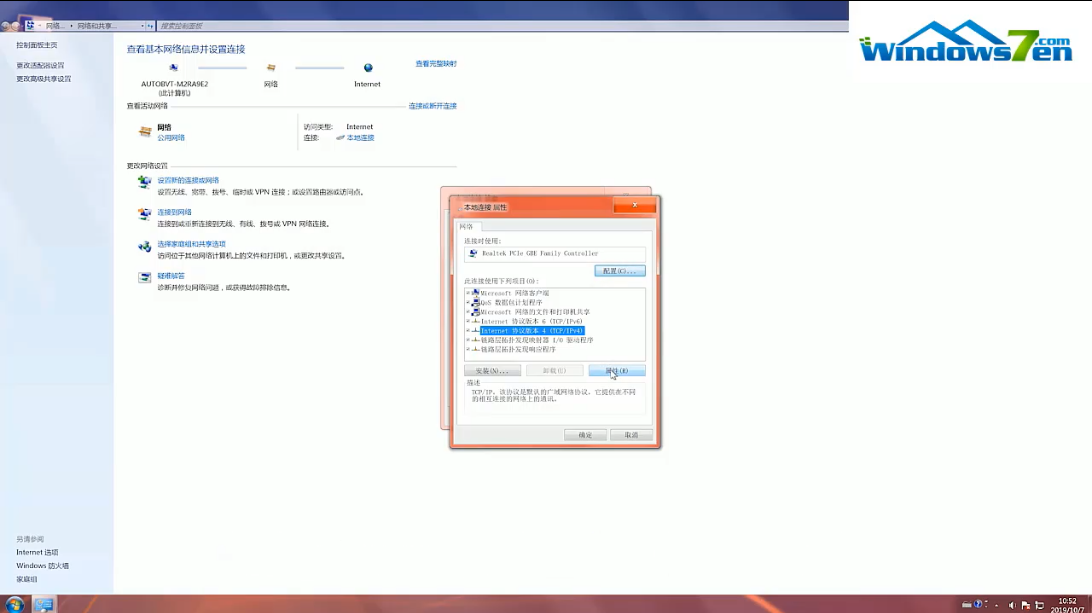Click the 属性(R) properties button
Viewport: 1092px width, 613px height.
tap(617, 370)
